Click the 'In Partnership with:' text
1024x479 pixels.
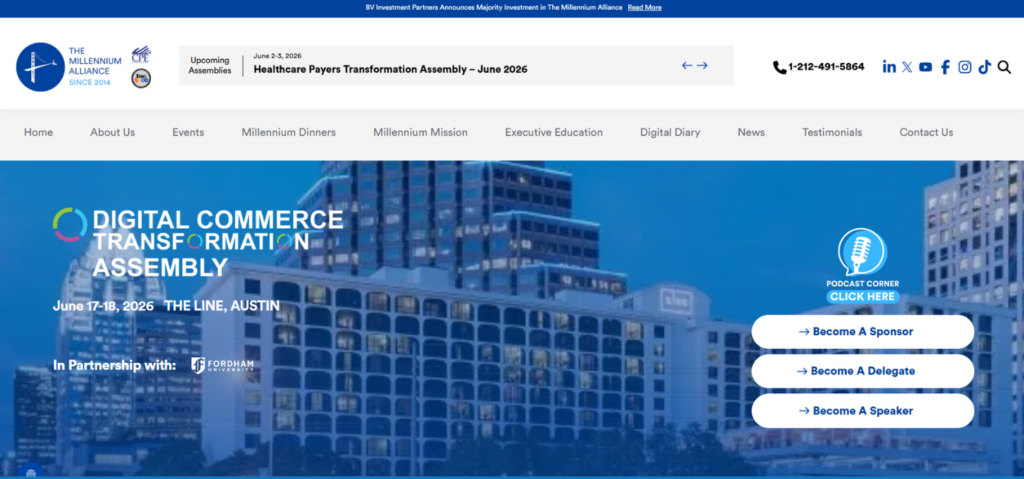point(114,365)
